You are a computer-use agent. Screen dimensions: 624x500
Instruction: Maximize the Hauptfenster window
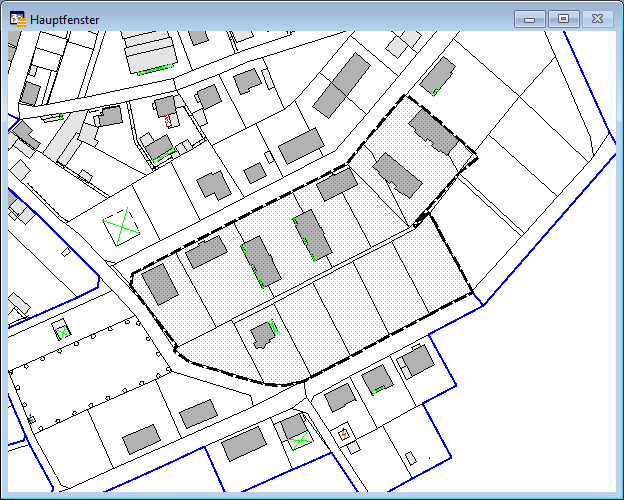coord(564,19)
